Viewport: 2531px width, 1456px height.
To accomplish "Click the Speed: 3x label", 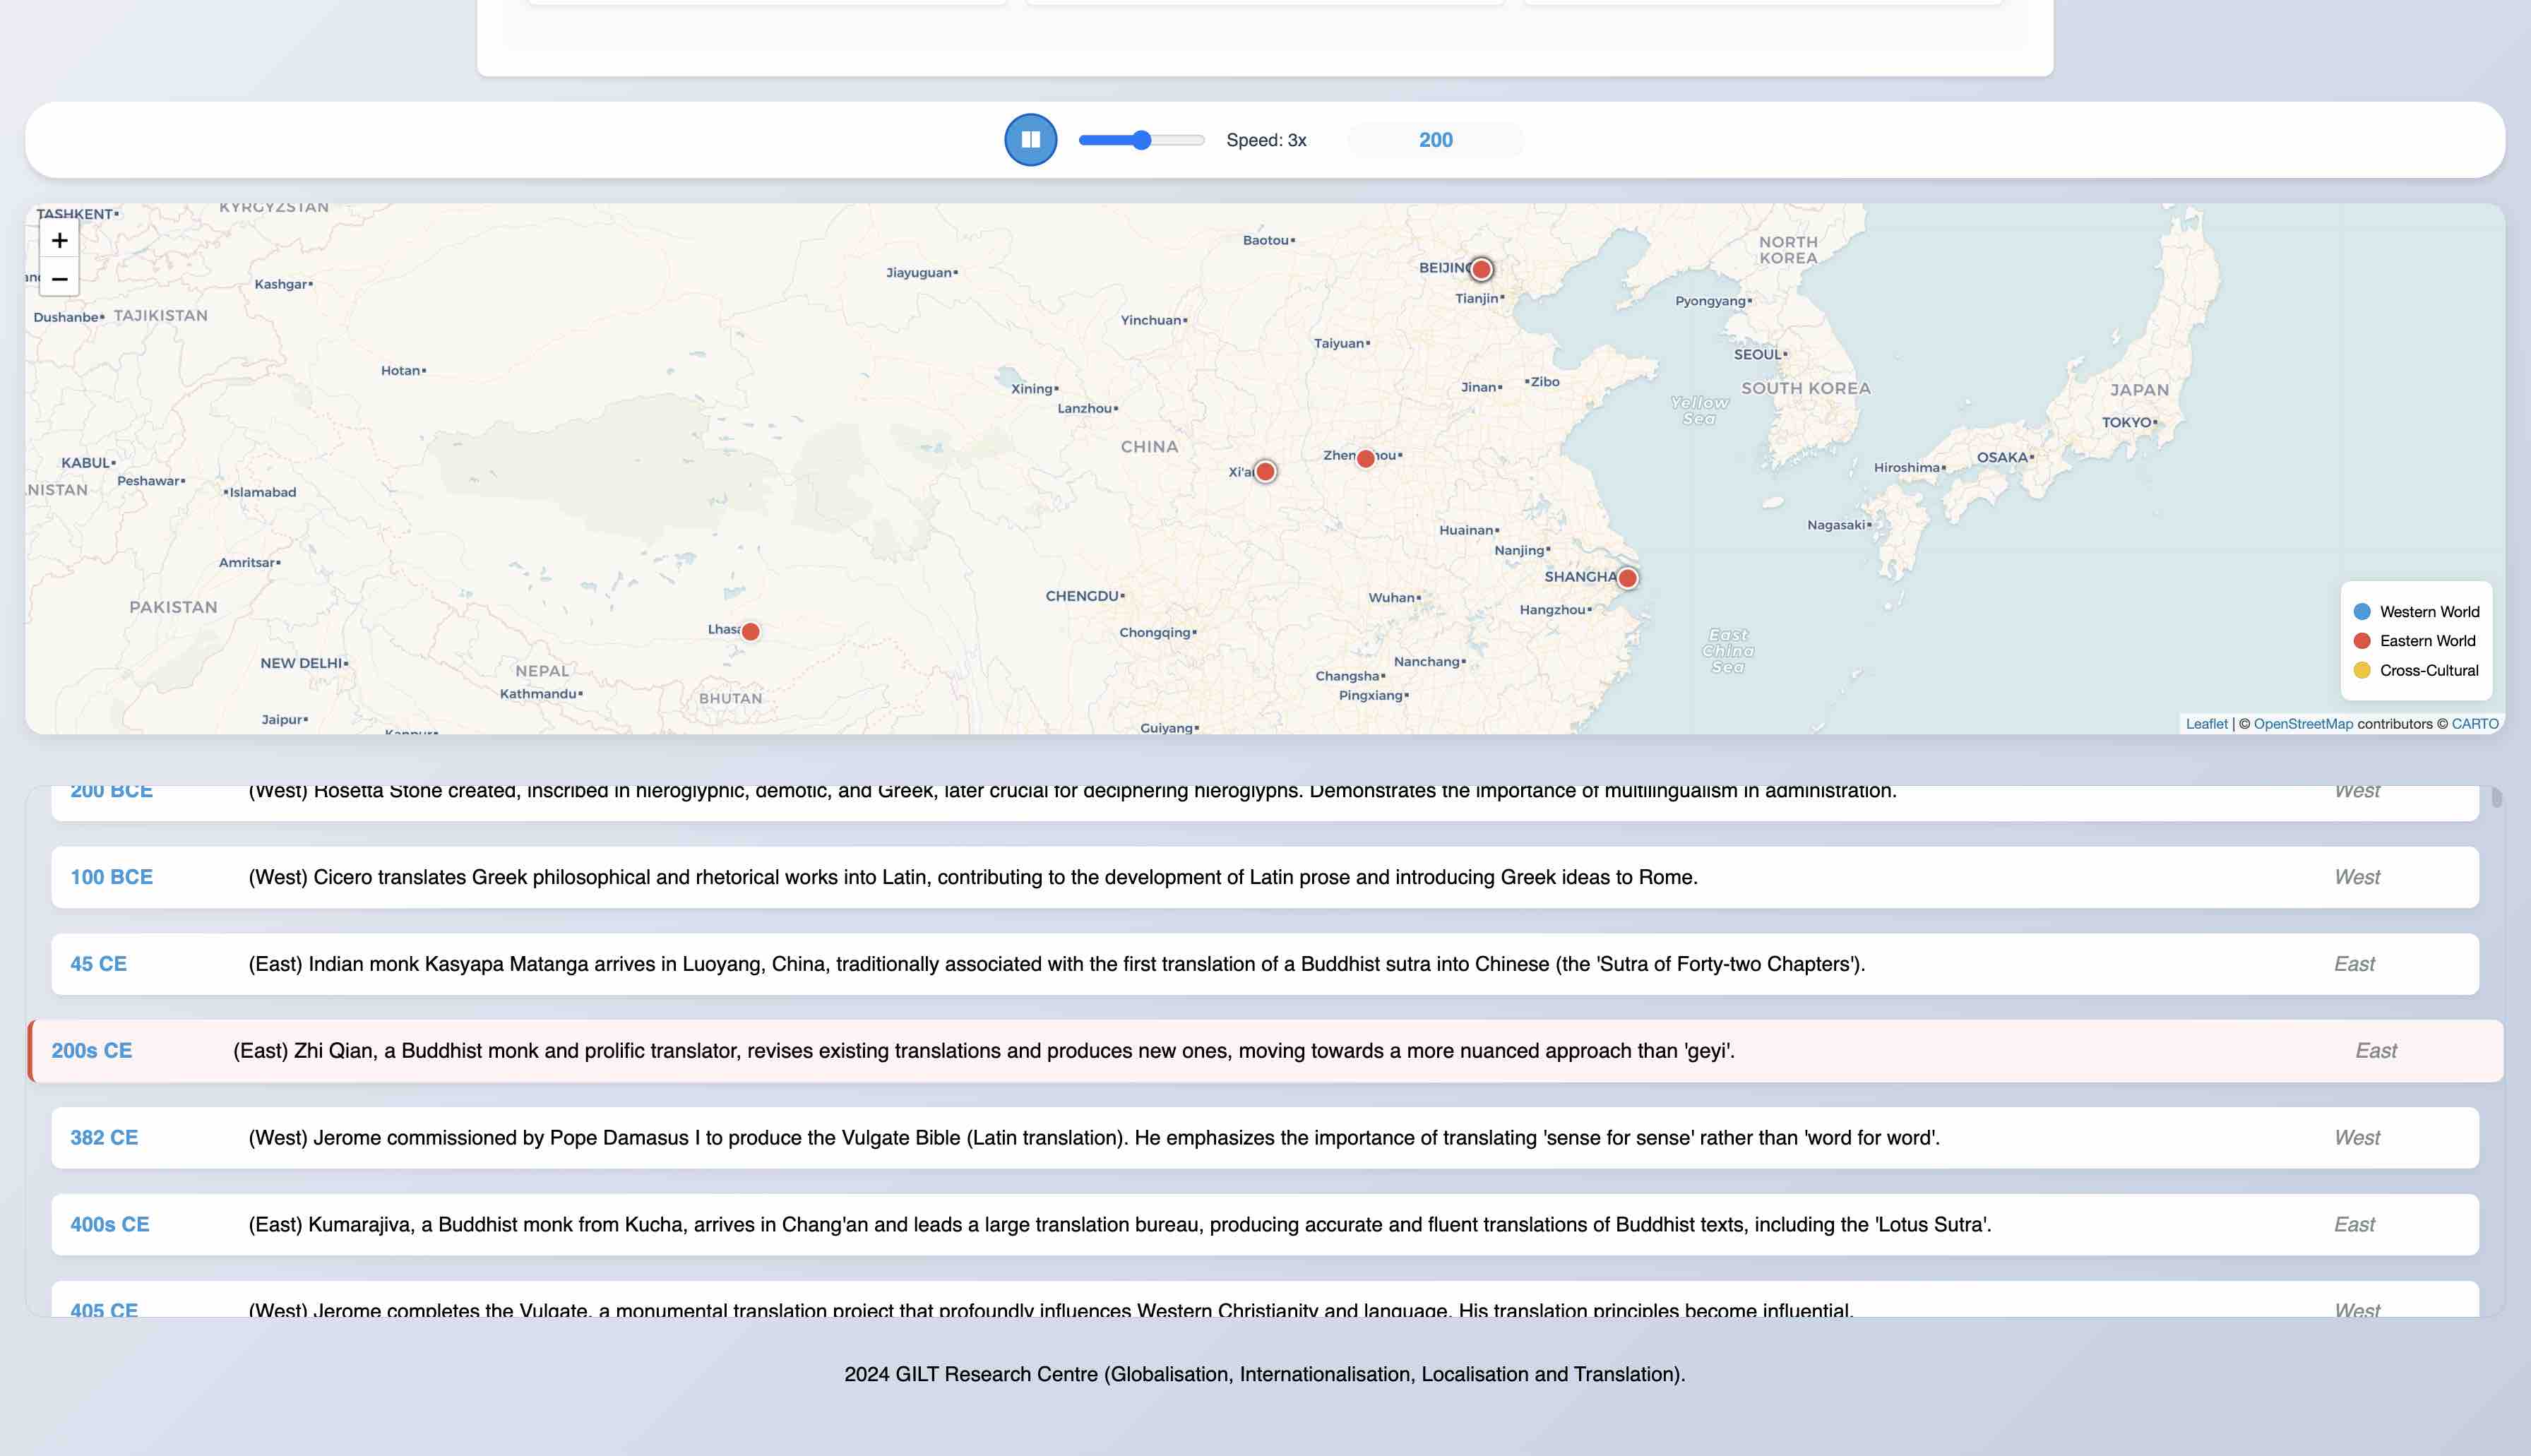I will click(x=1266, y=140).
